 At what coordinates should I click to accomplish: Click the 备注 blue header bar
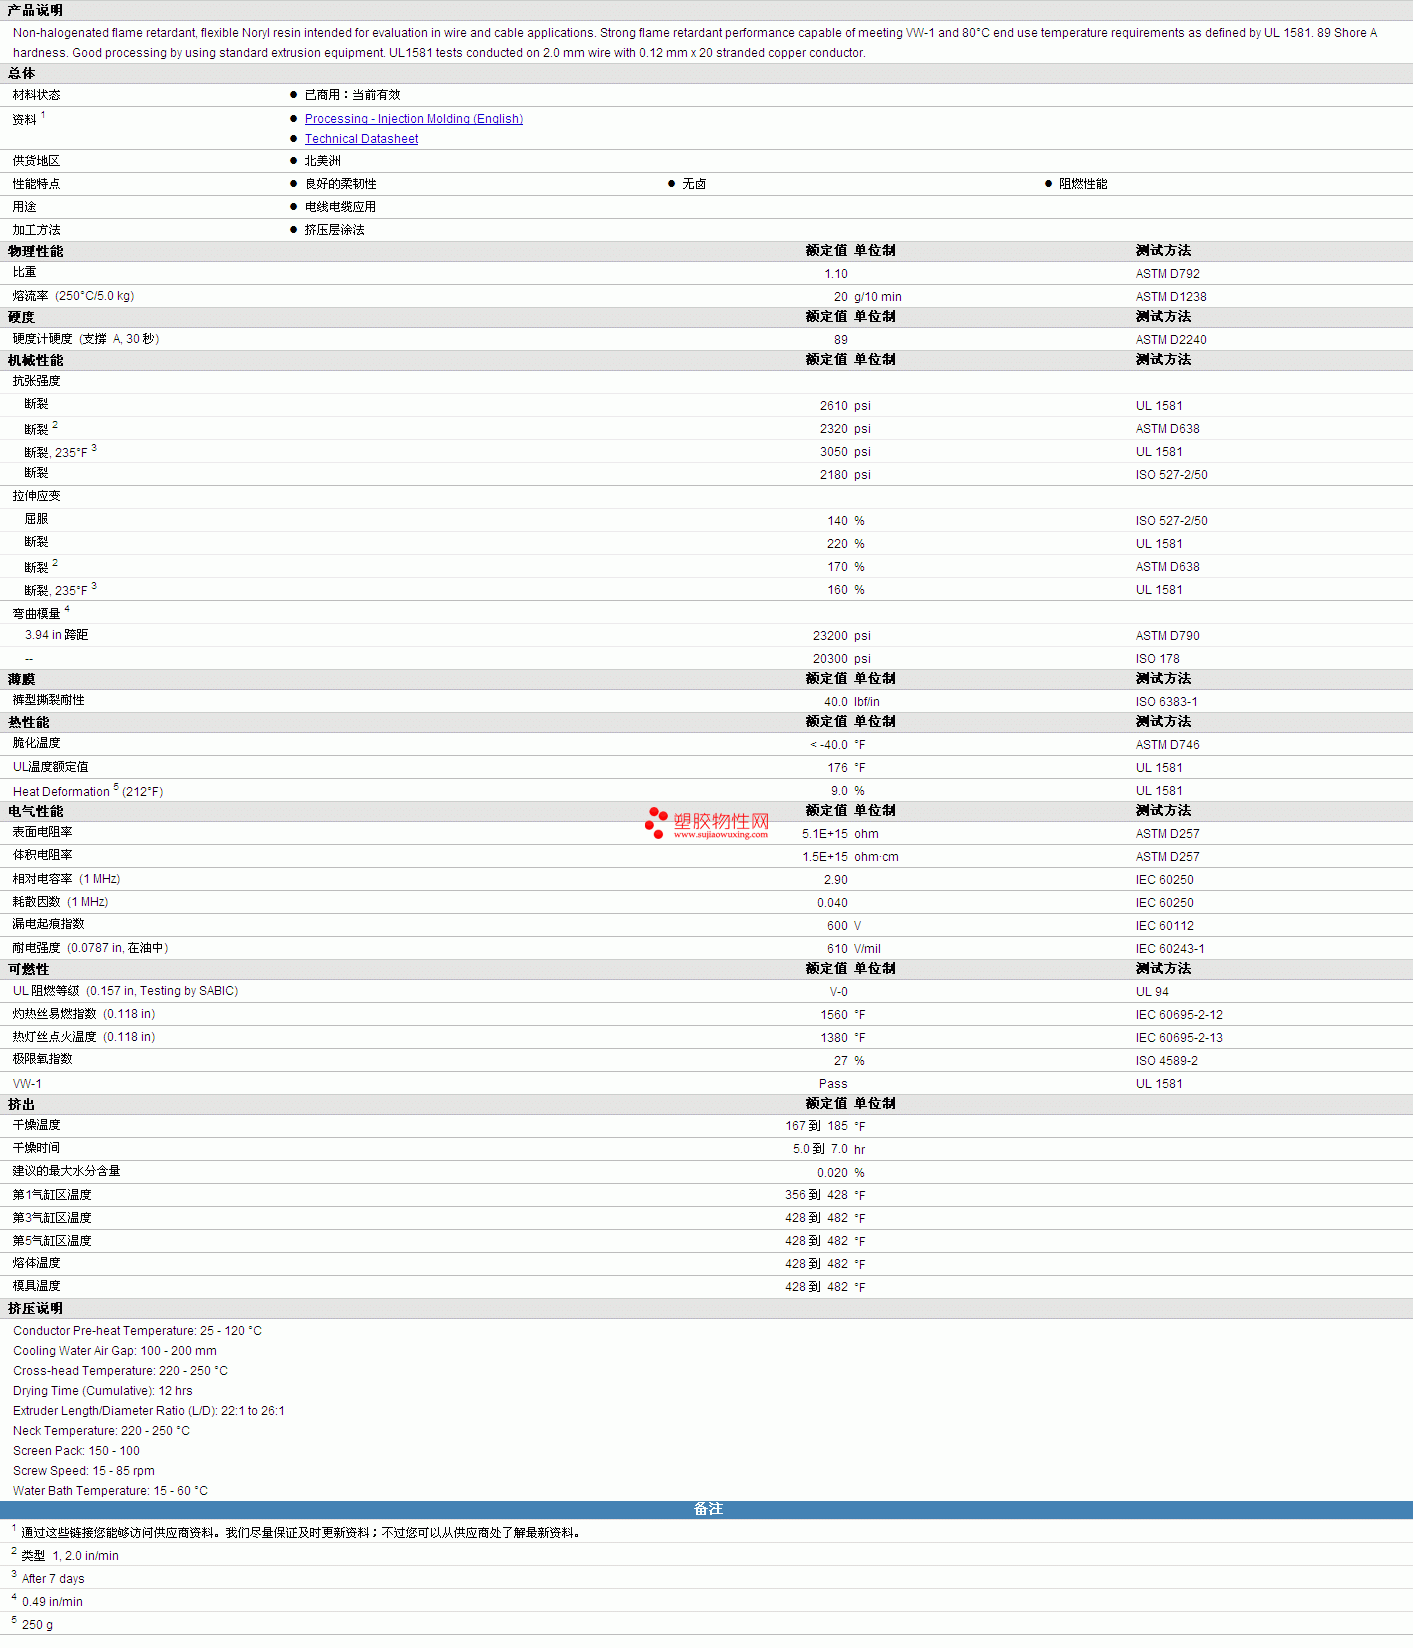[x=706, y=1510]
